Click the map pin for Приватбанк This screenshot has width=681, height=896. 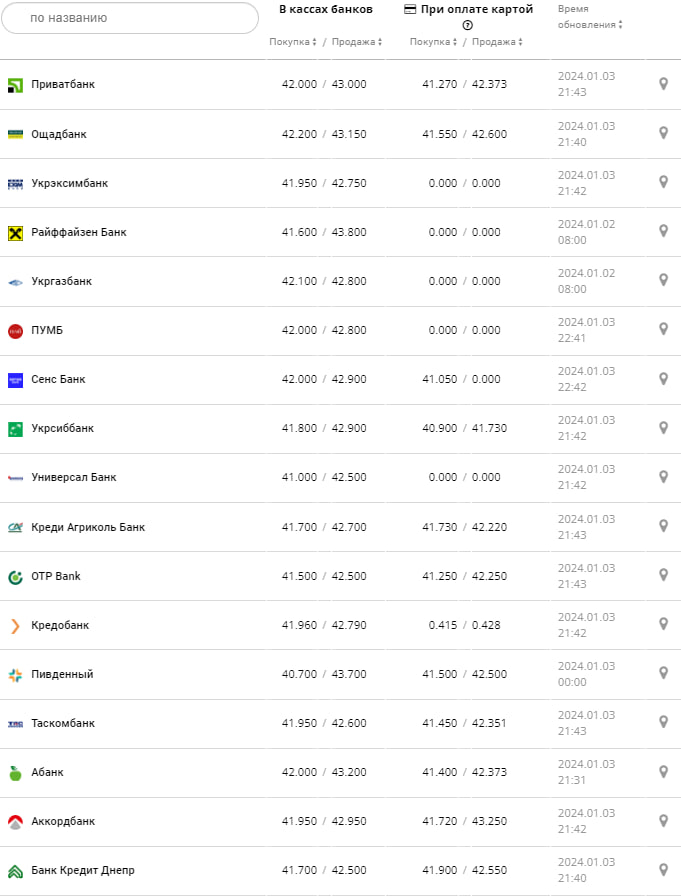click(663, 84)
